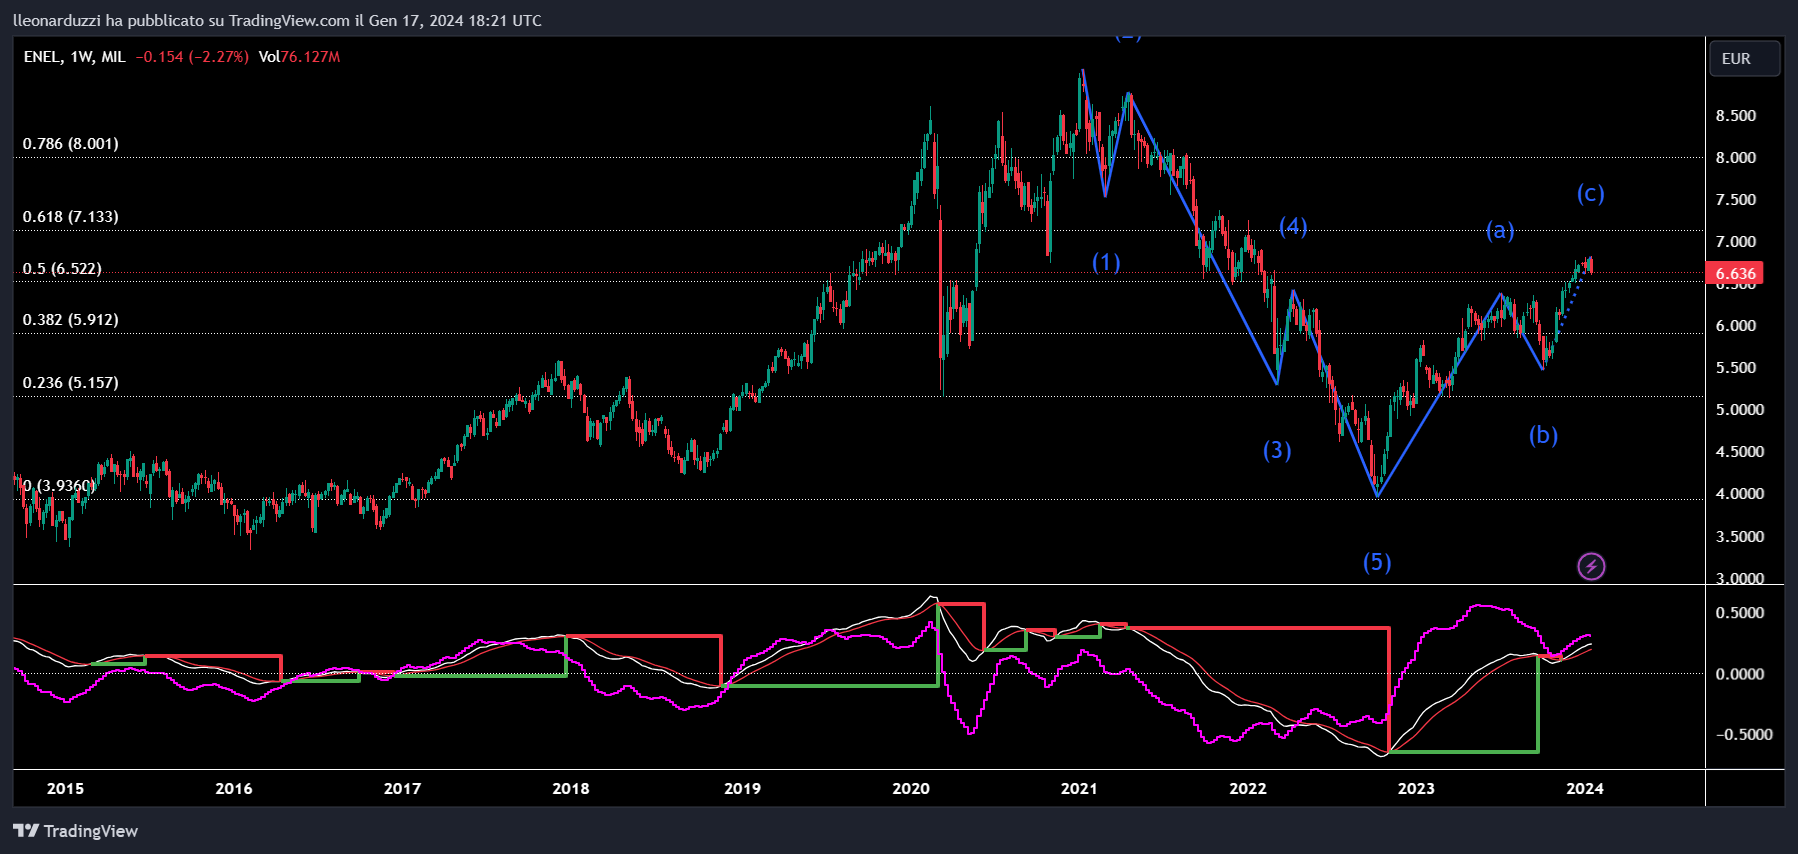Click the corrective wave label (b)
The height and width of the screenshot is (854, 1798).
coord(1543,435)
